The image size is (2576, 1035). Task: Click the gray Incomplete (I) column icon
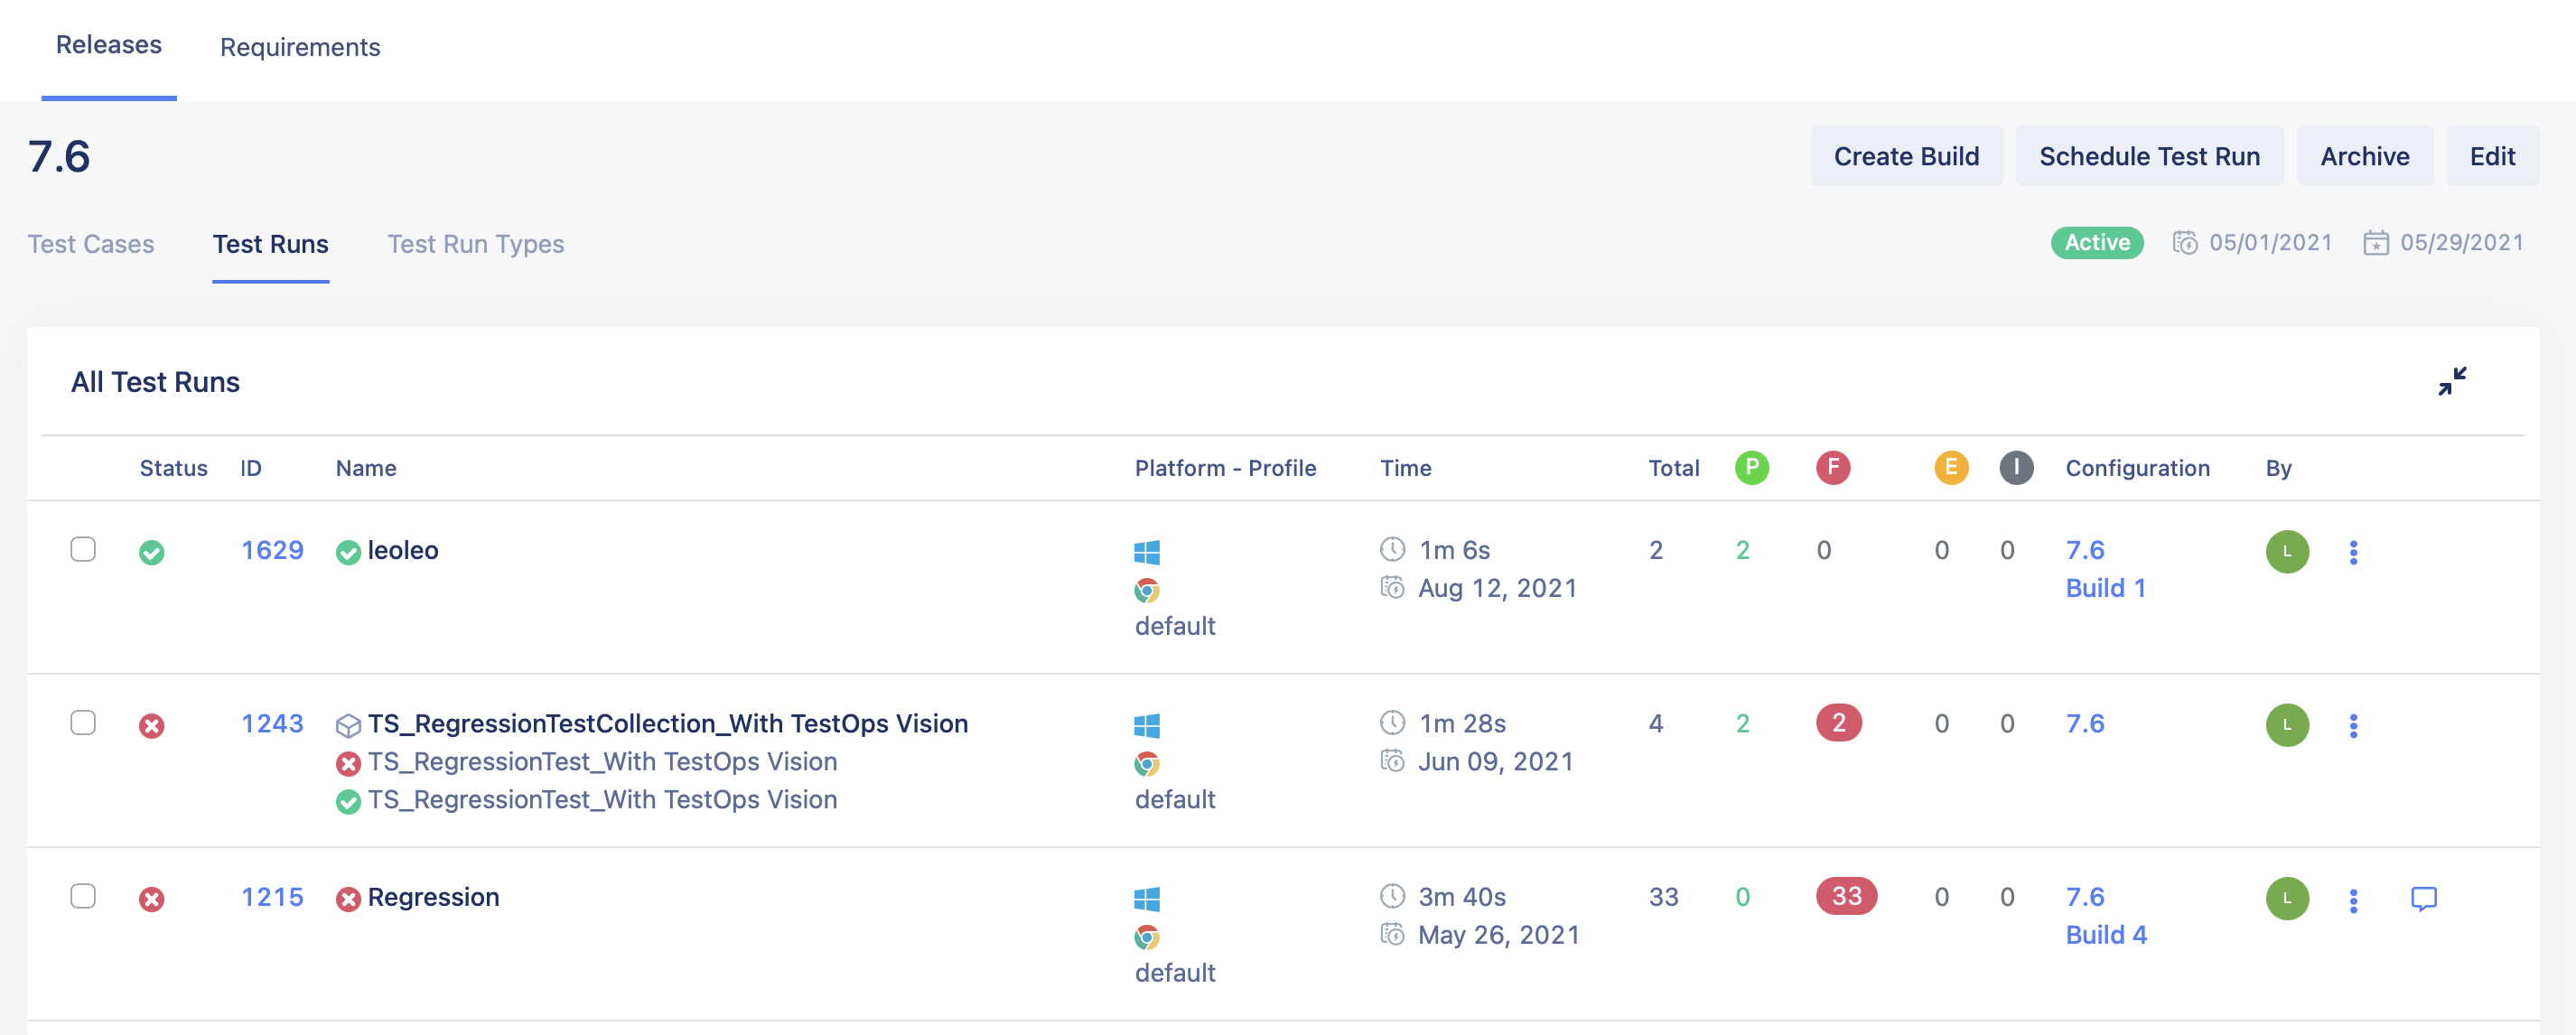click(x=2017, y=466)
